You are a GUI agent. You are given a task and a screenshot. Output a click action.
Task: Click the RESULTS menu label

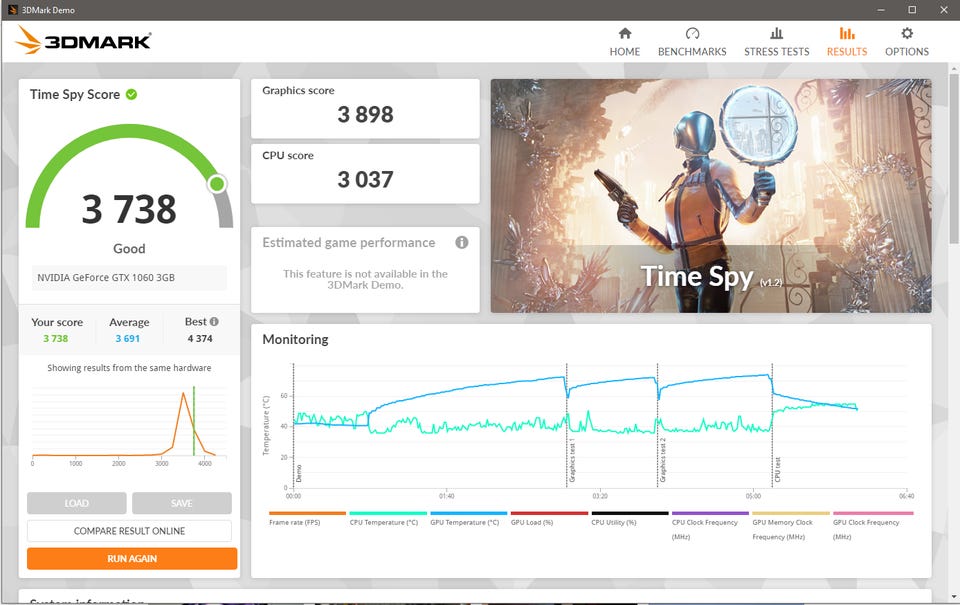point(847,51)
